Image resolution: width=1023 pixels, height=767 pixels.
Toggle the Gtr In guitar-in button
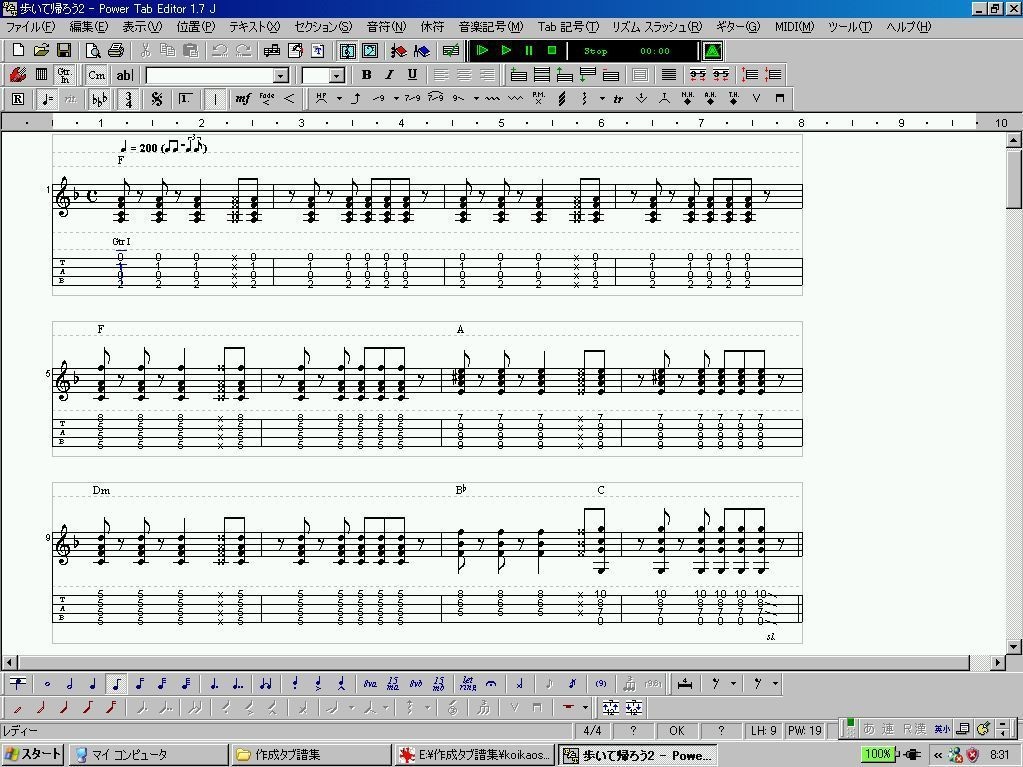pyautogui.click(x=64, y=75)
